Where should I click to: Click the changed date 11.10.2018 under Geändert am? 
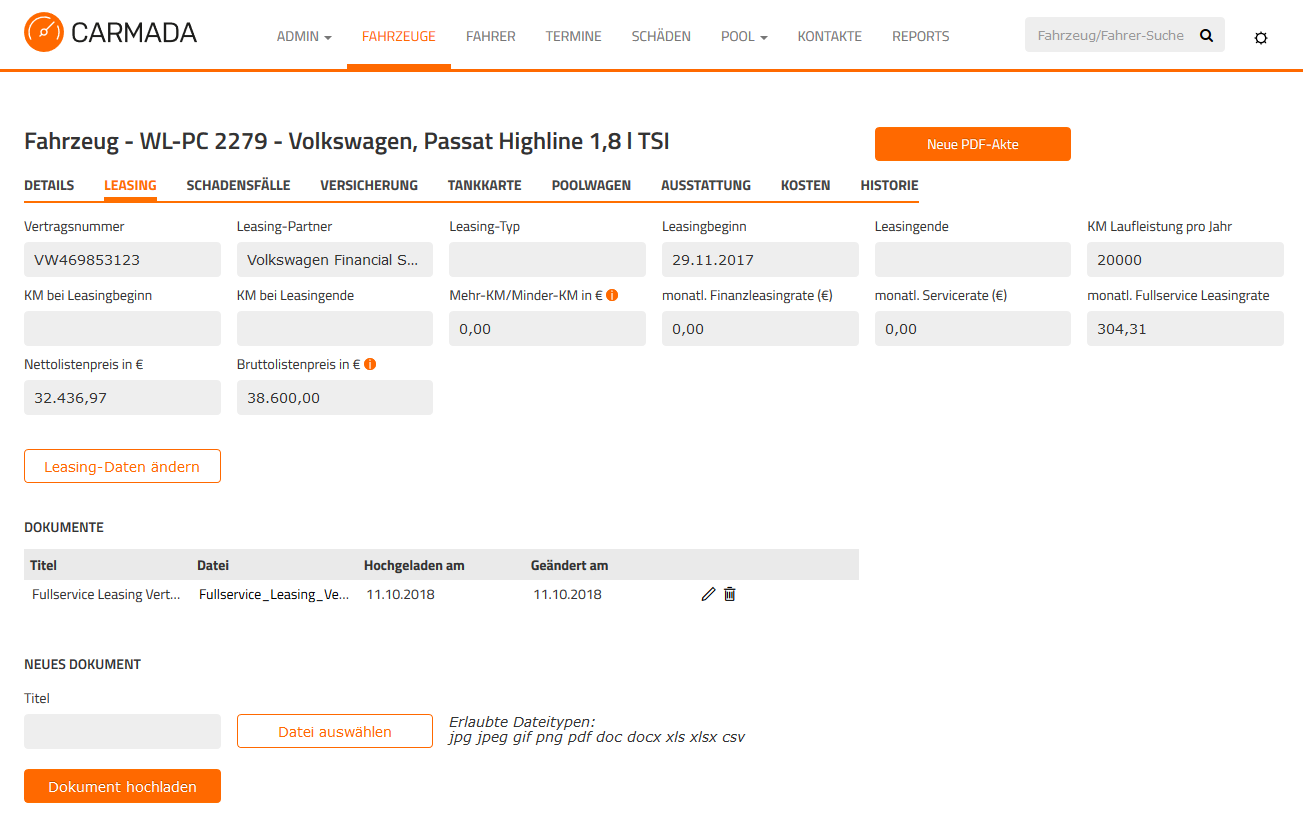[567, 594]
